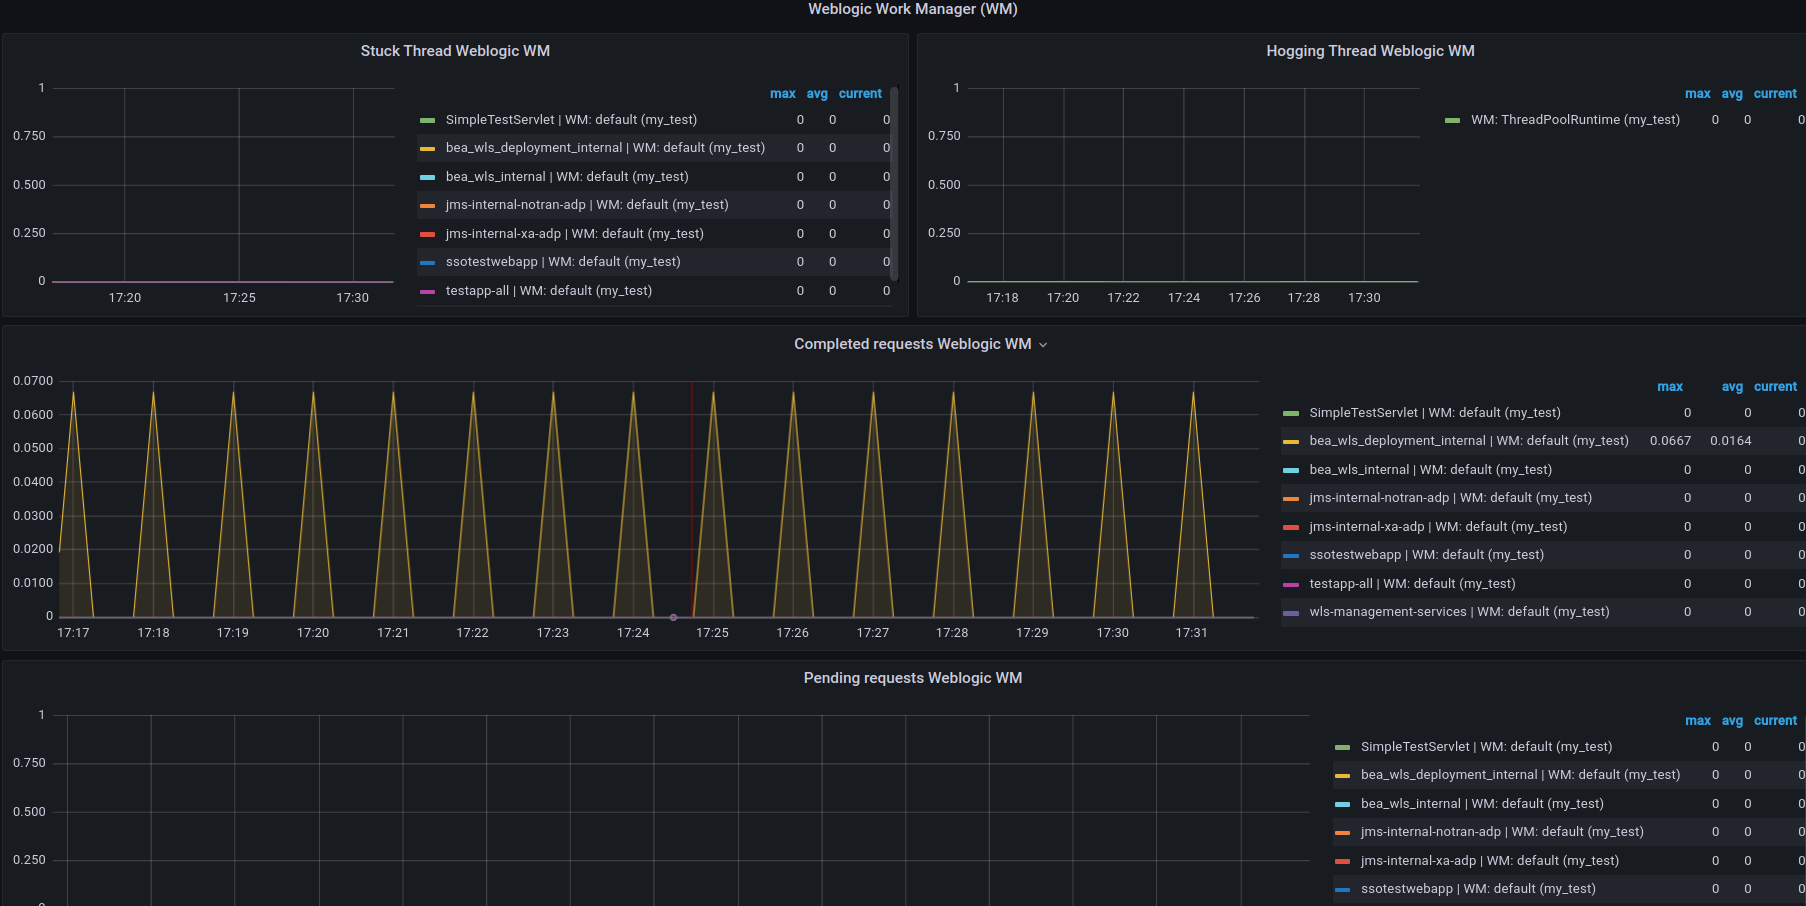Sort Completed requests legend by max

1670,387
